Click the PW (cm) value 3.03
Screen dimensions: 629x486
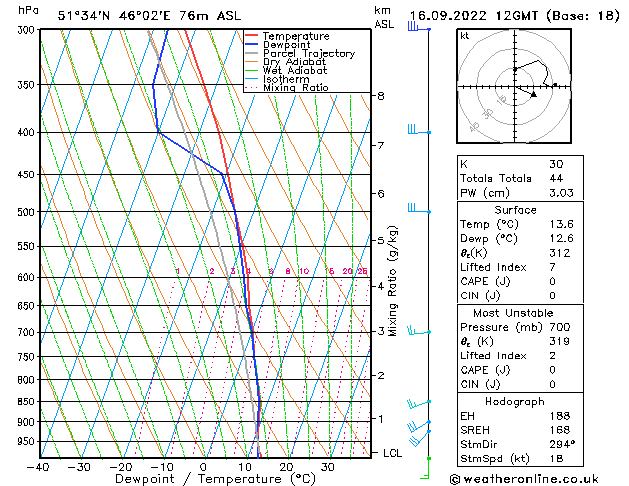click(562, 193)
